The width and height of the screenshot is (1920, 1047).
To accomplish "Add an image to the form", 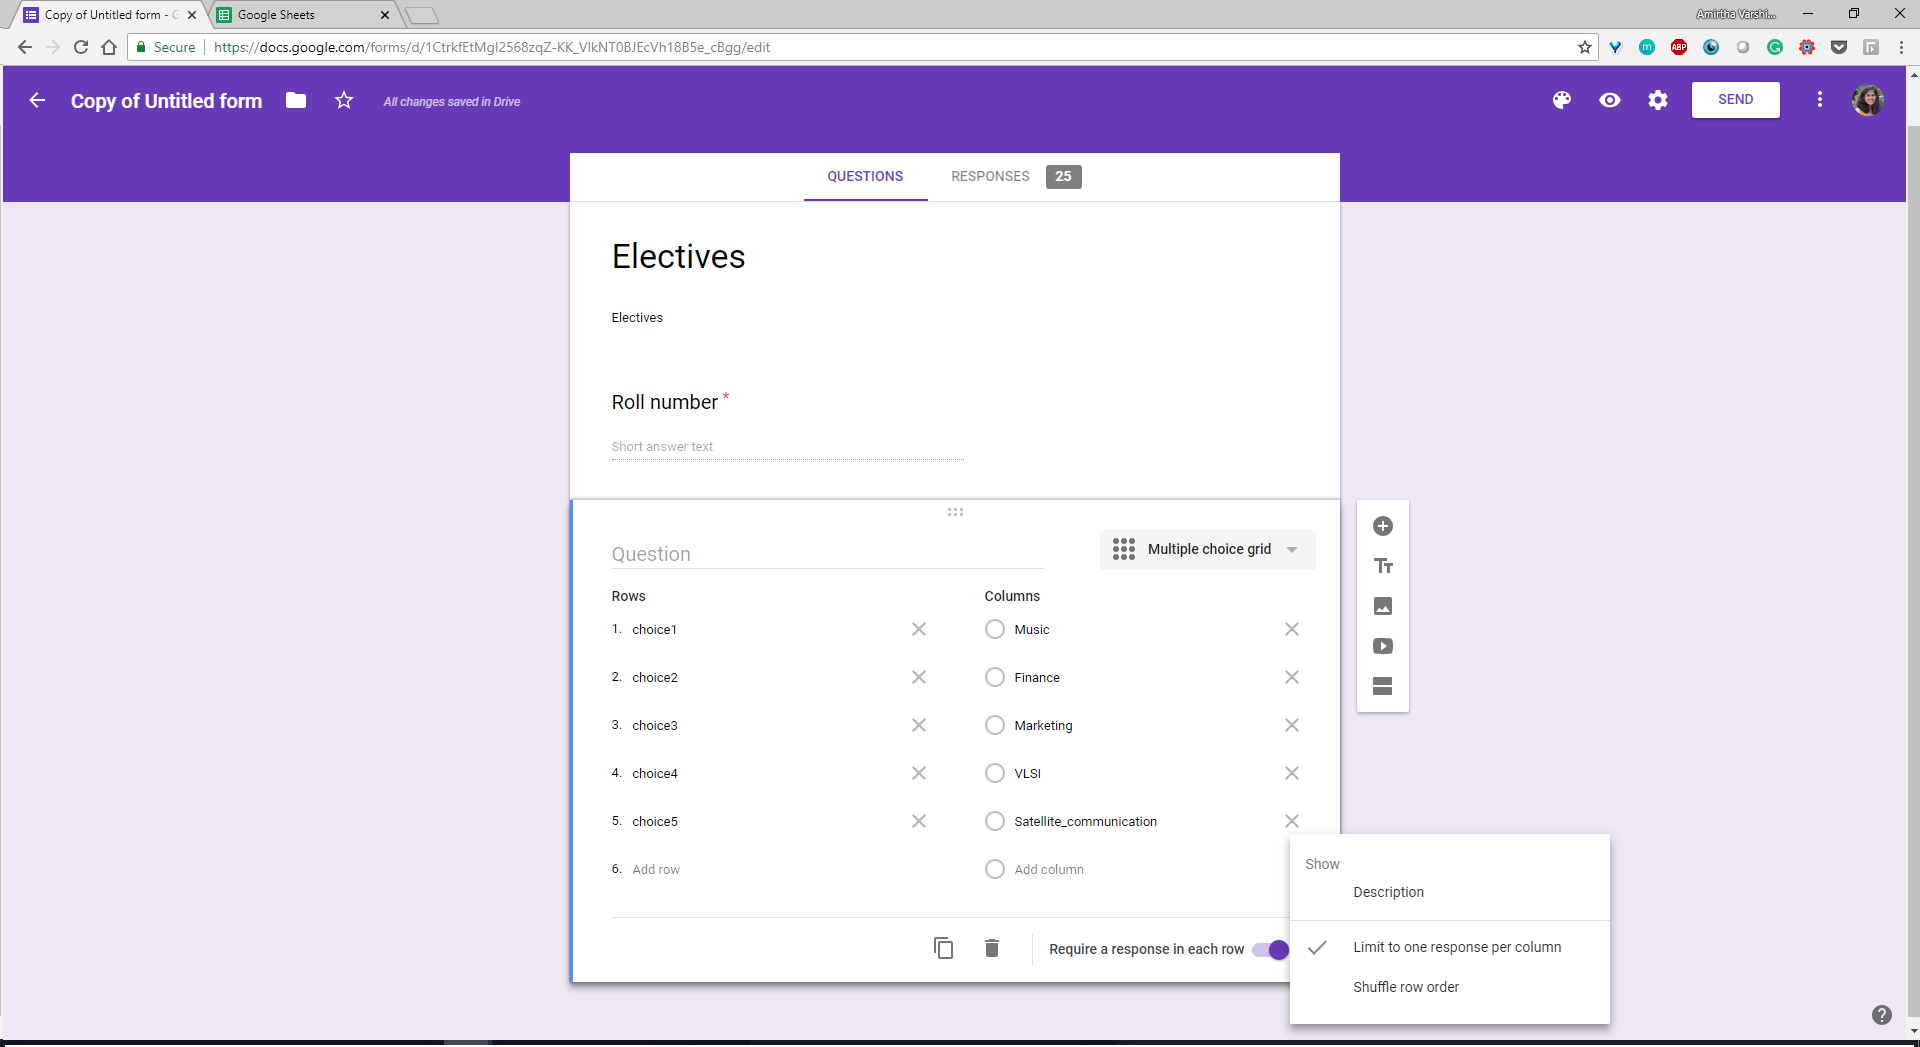I will 1383,606.
